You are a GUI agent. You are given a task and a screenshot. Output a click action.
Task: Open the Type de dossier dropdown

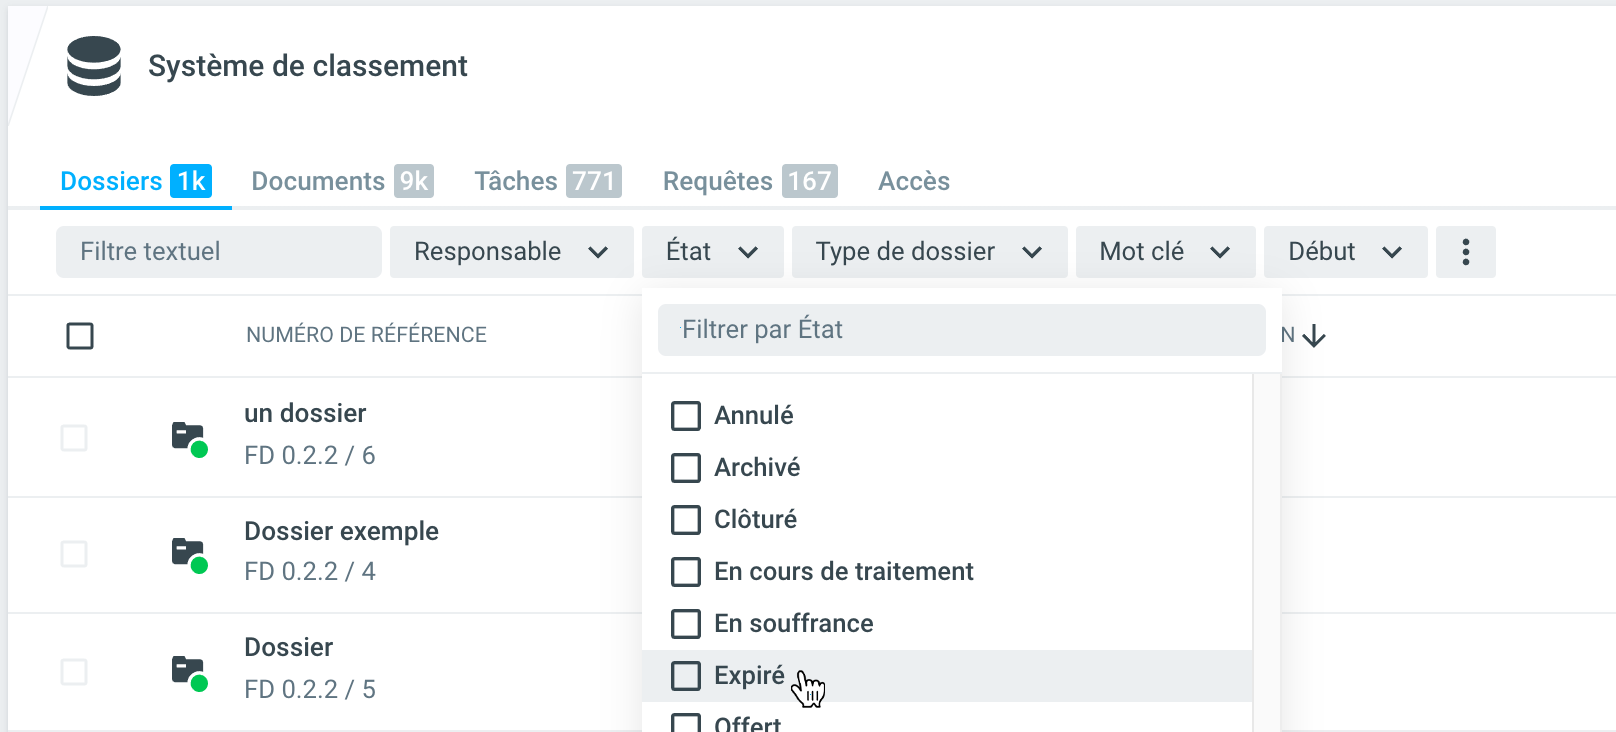pyautogui.click(x=929, y=252)
